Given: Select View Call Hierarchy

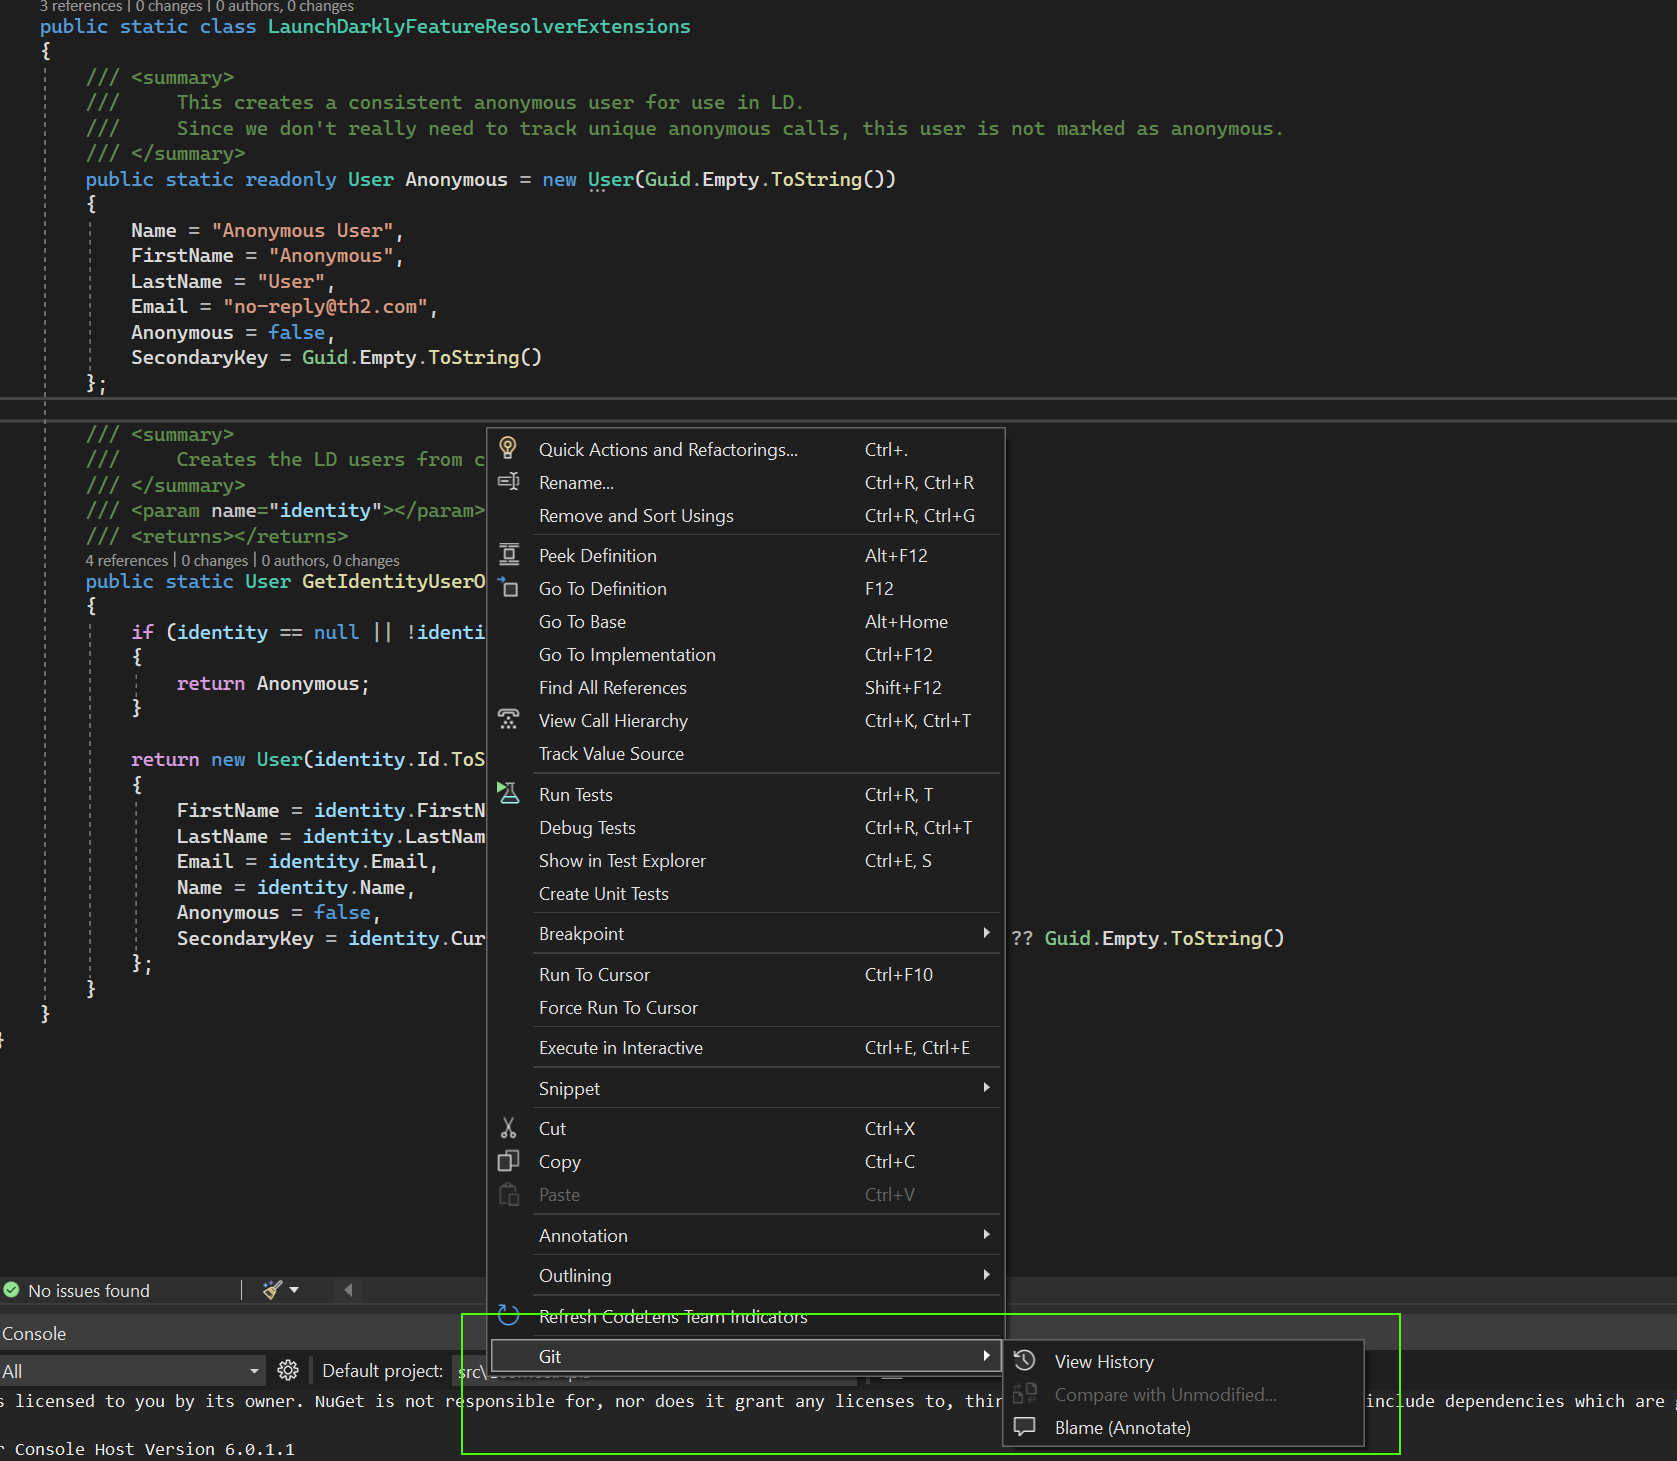Looking at the screenshot, I should click(745, 721).
